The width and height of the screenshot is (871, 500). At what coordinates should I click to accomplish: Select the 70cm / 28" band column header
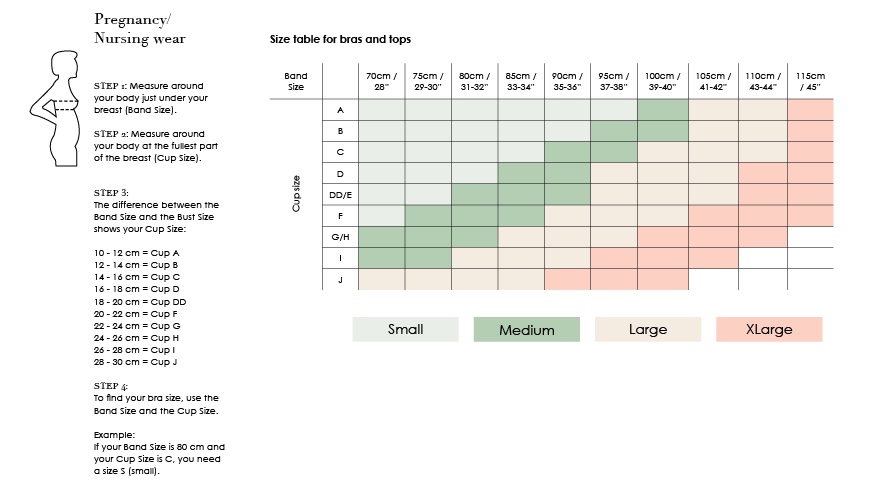point(381,81)
